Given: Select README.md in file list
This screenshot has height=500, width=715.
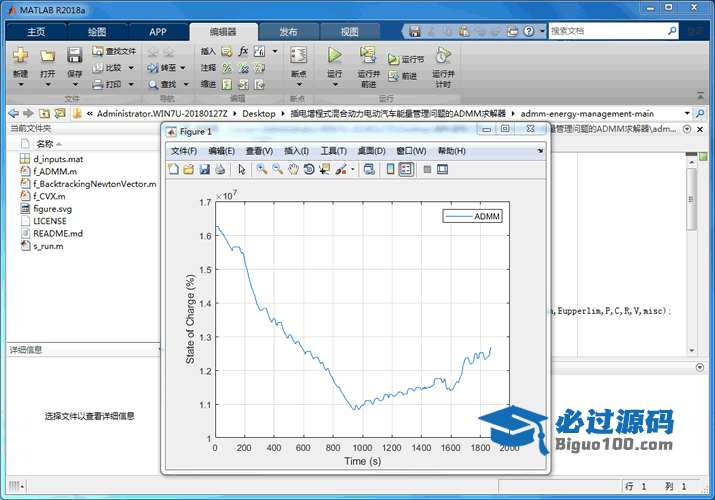Looking at the screenshot, I should pyautogui.click(x=57, y=233).
